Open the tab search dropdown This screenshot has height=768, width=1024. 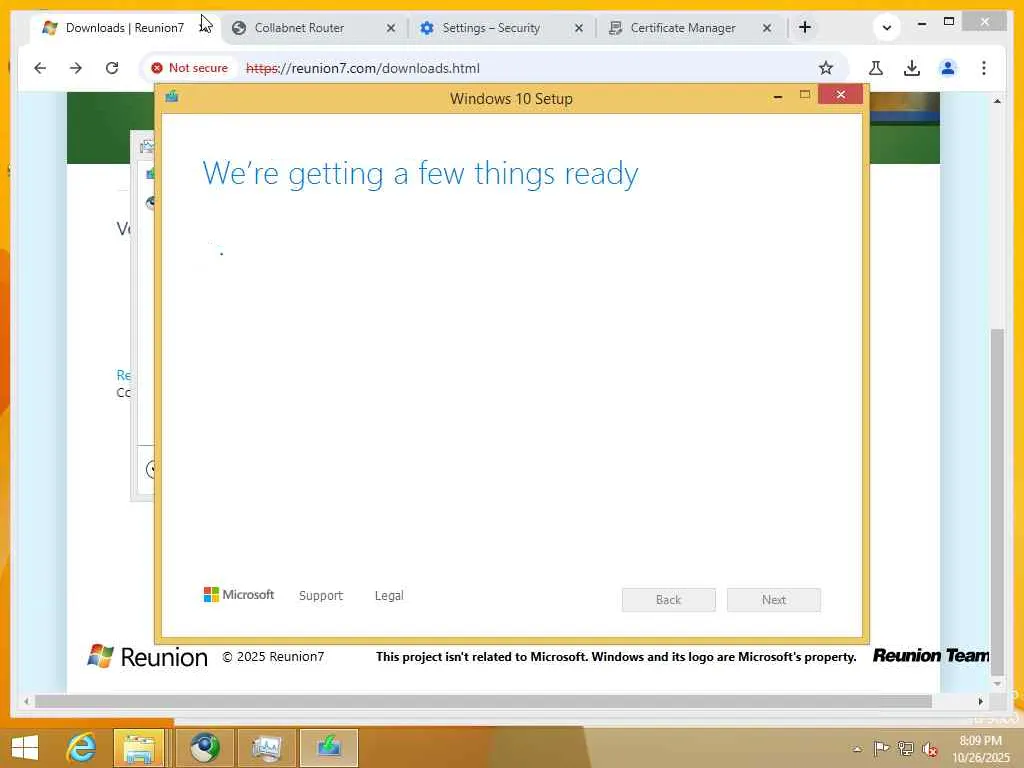(x=887, y=27)
